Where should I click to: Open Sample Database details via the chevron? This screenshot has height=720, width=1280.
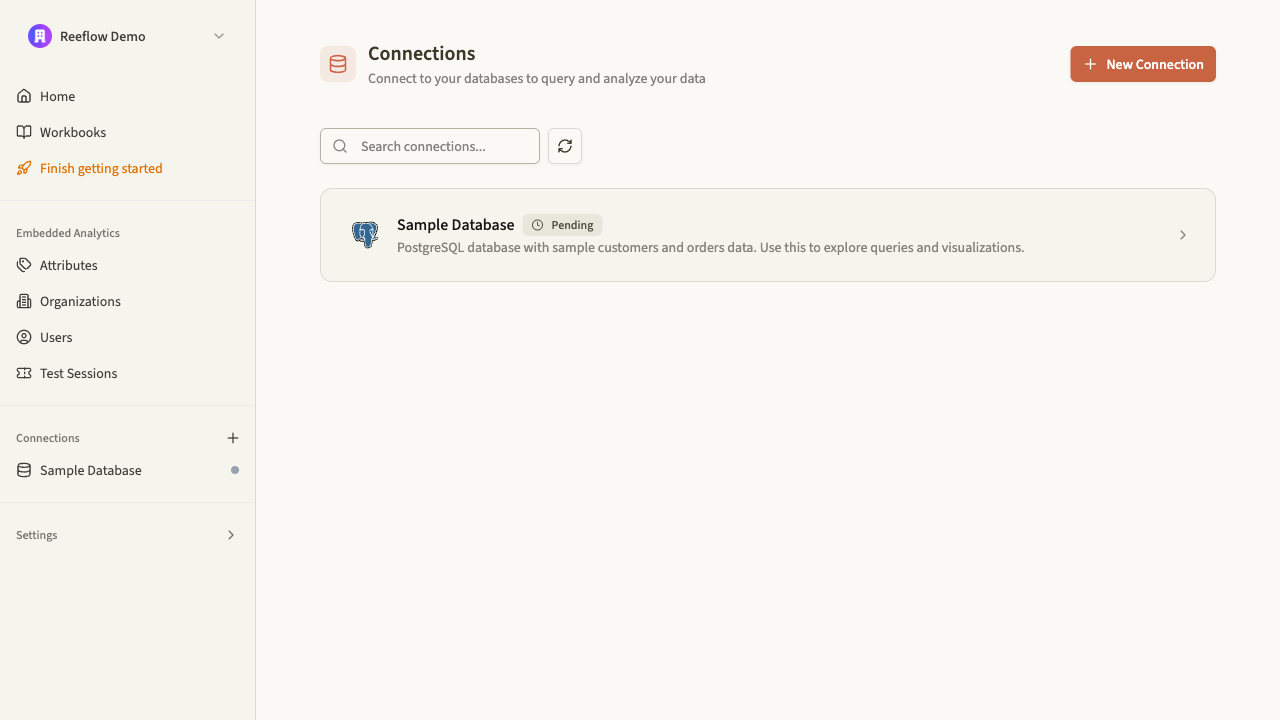[x=1183, y=235]
